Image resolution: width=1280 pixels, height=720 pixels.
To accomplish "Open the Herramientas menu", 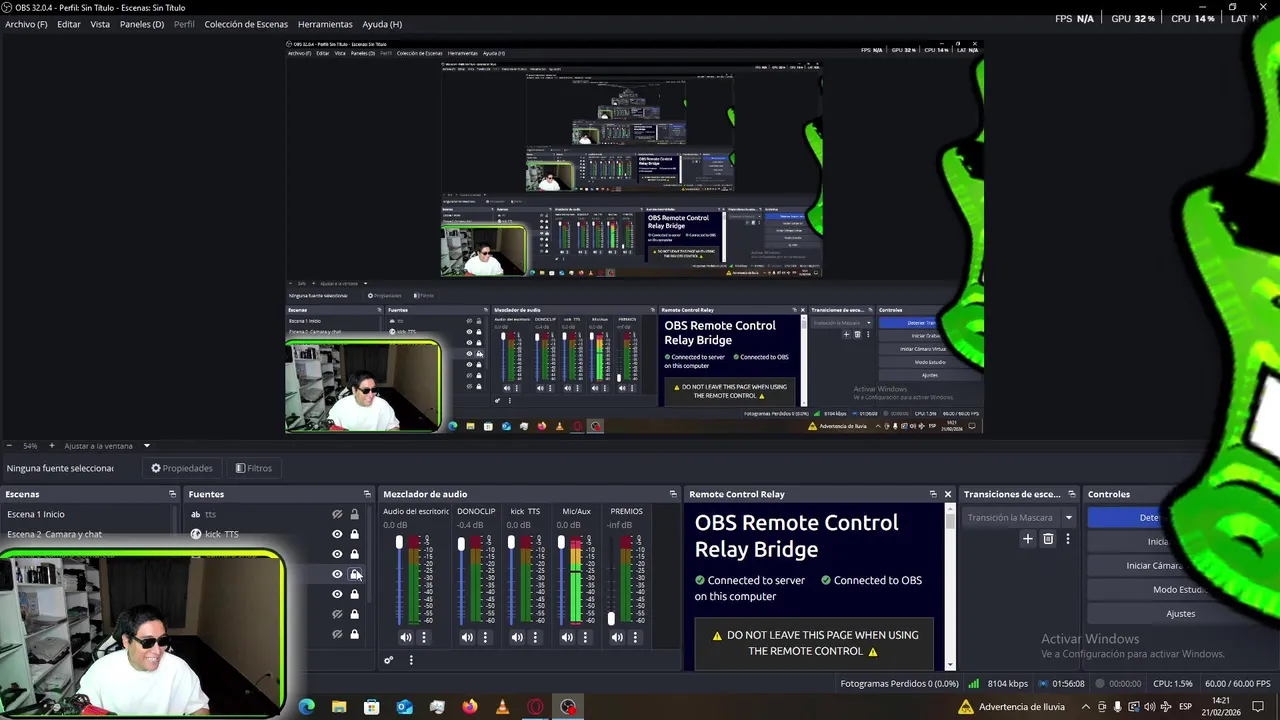I will pyautogui.click(x=325, y=24).
